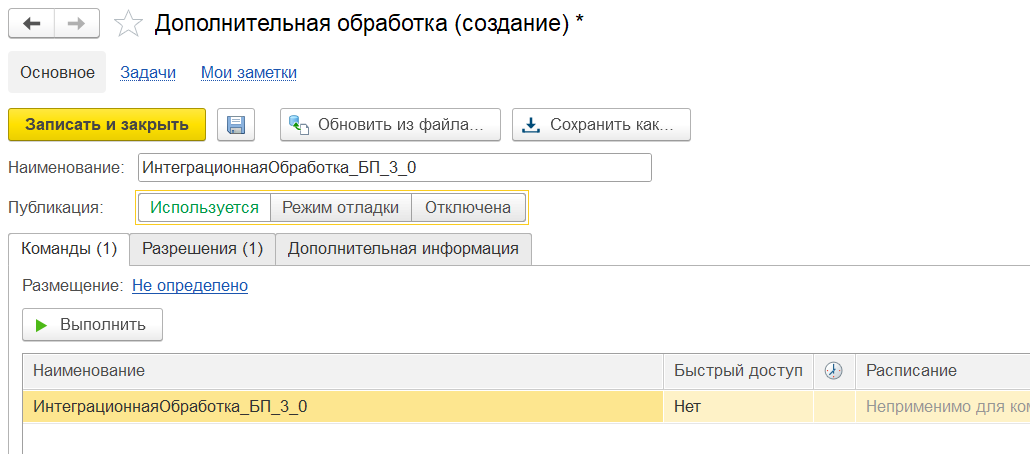The width and height of the screenshot is (1030, 454).
Task: Switch to the Команды (1) tab
Action: [69, 249]
